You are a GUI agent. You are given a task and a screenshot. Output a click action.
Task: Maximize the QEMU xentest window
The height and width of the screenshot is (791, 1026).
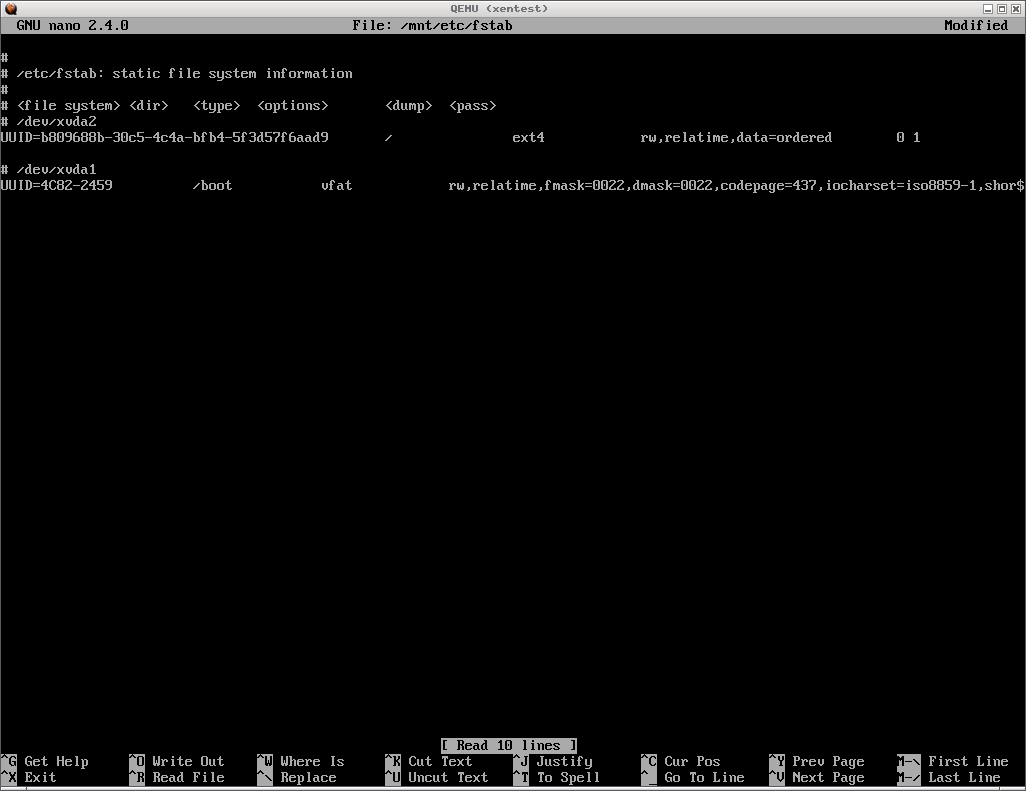click(x=1001, y=8)
